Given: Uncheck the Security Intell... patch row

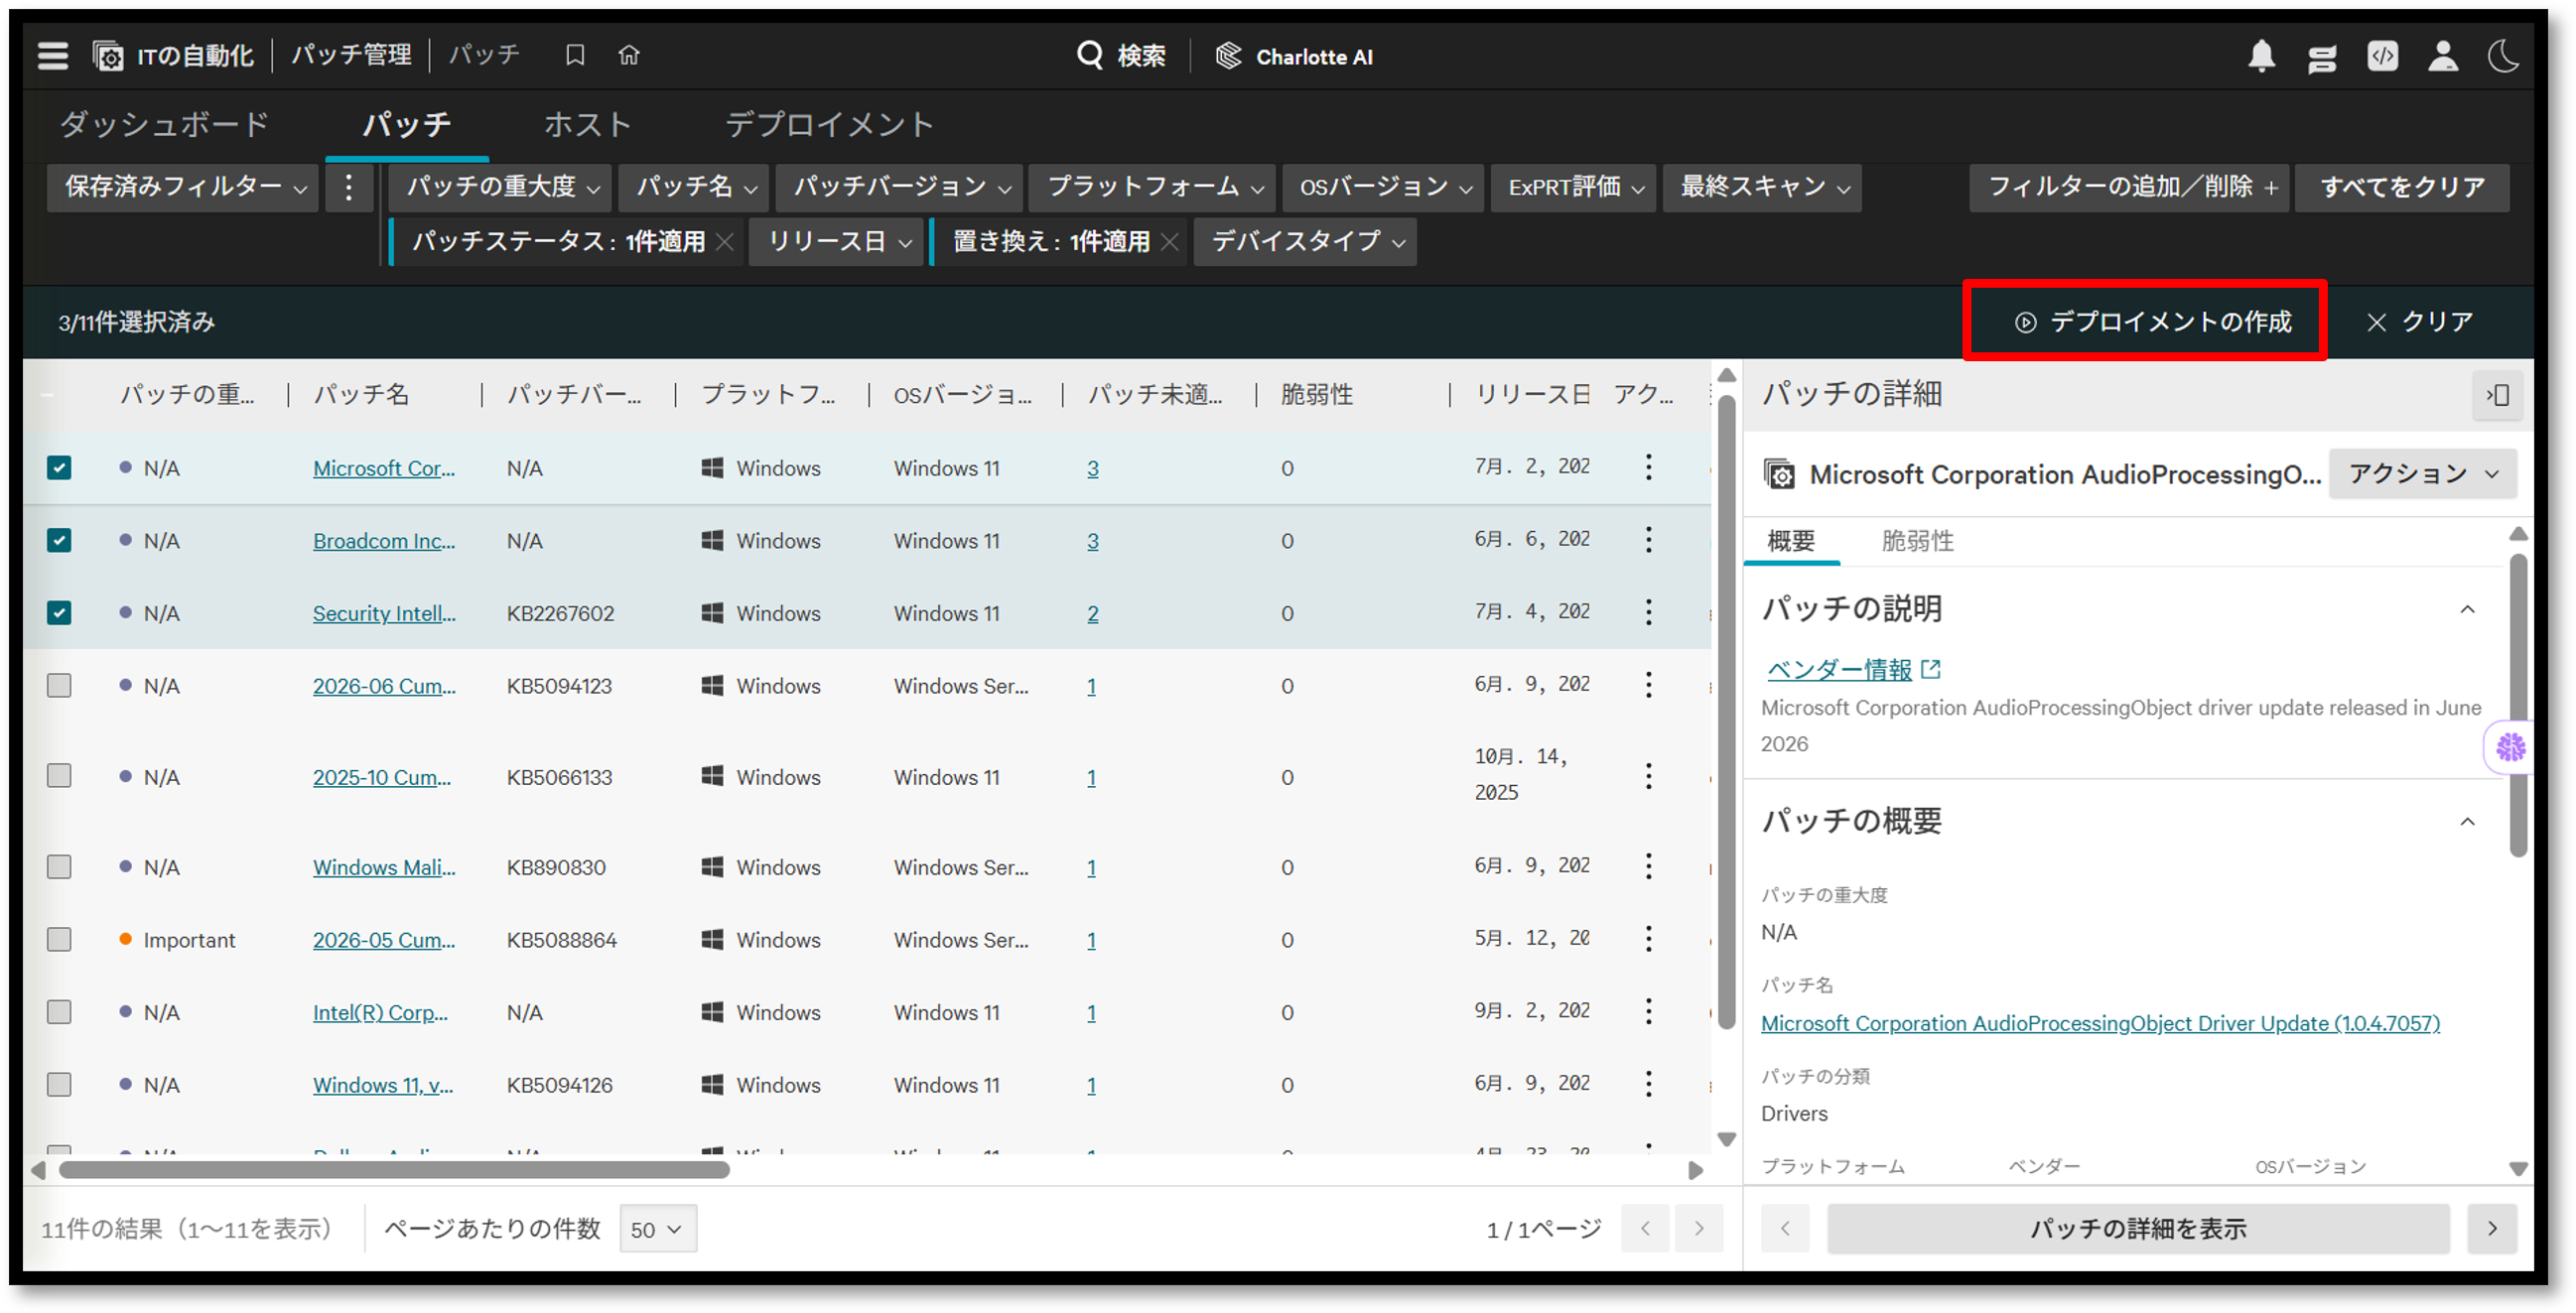Looking at the screenshot, I should (59, 612).
